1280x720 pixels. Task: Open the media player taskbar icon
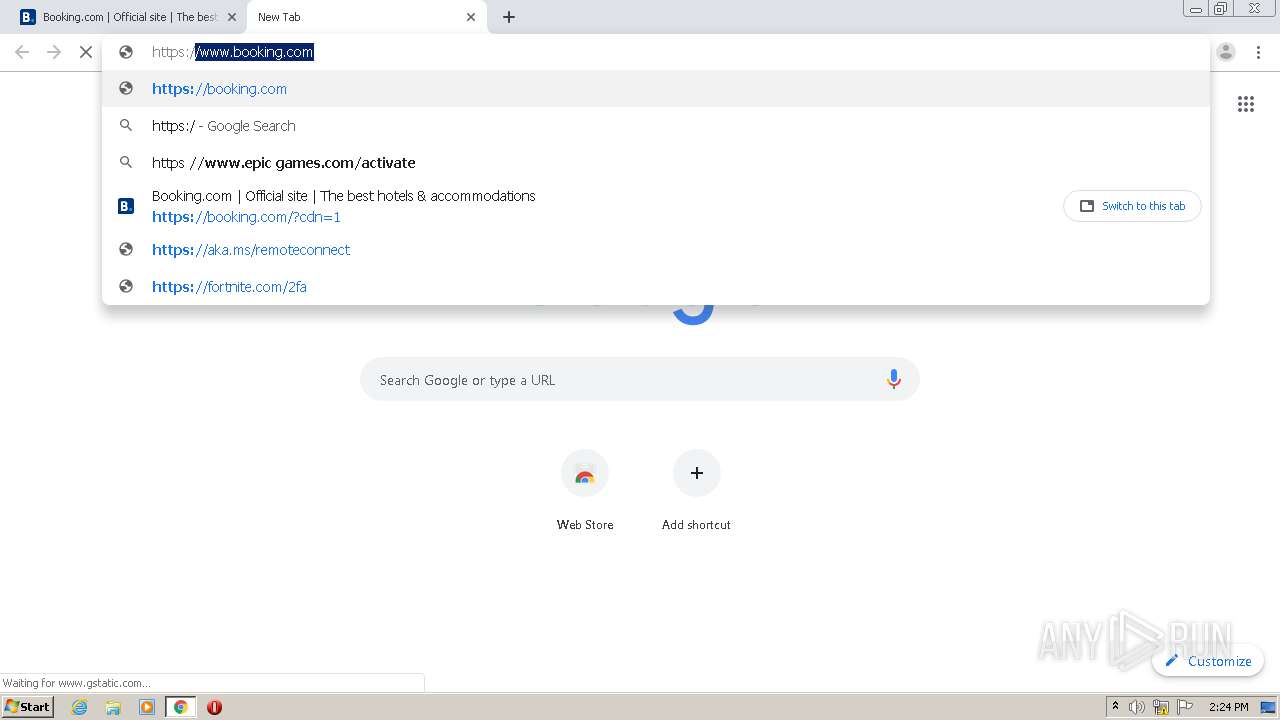pyautogui.click(x=147, y=707)
